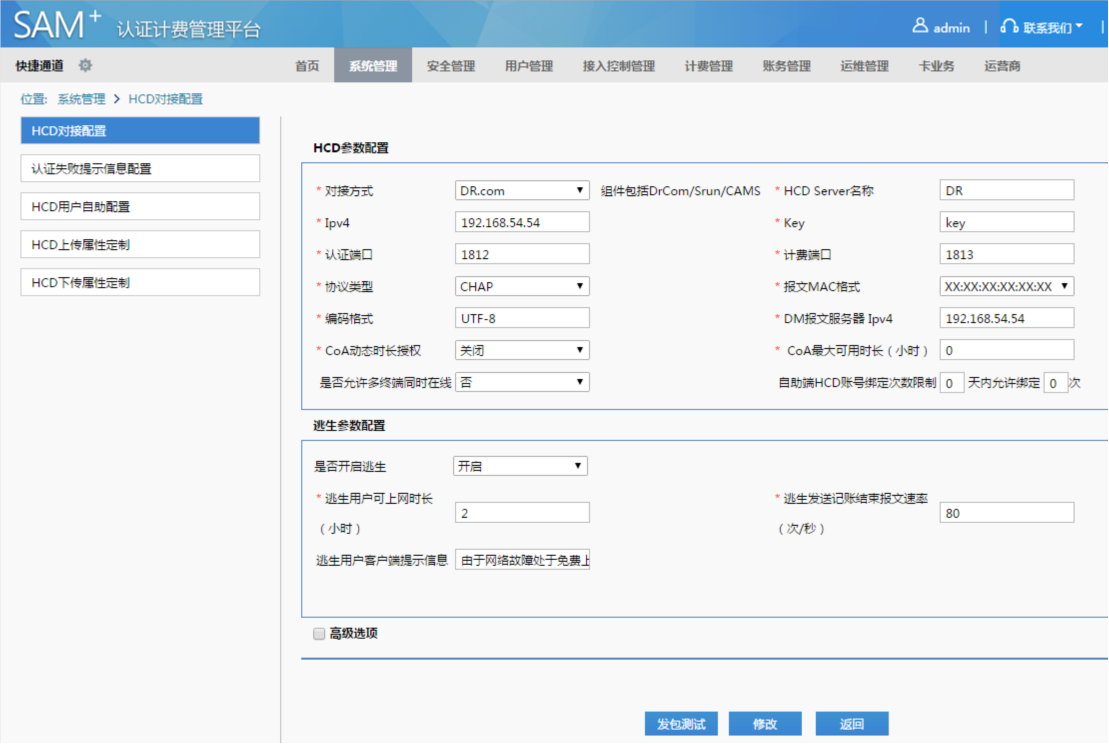
Task: Click the Key input field
Action: (x=1006, y=223)
